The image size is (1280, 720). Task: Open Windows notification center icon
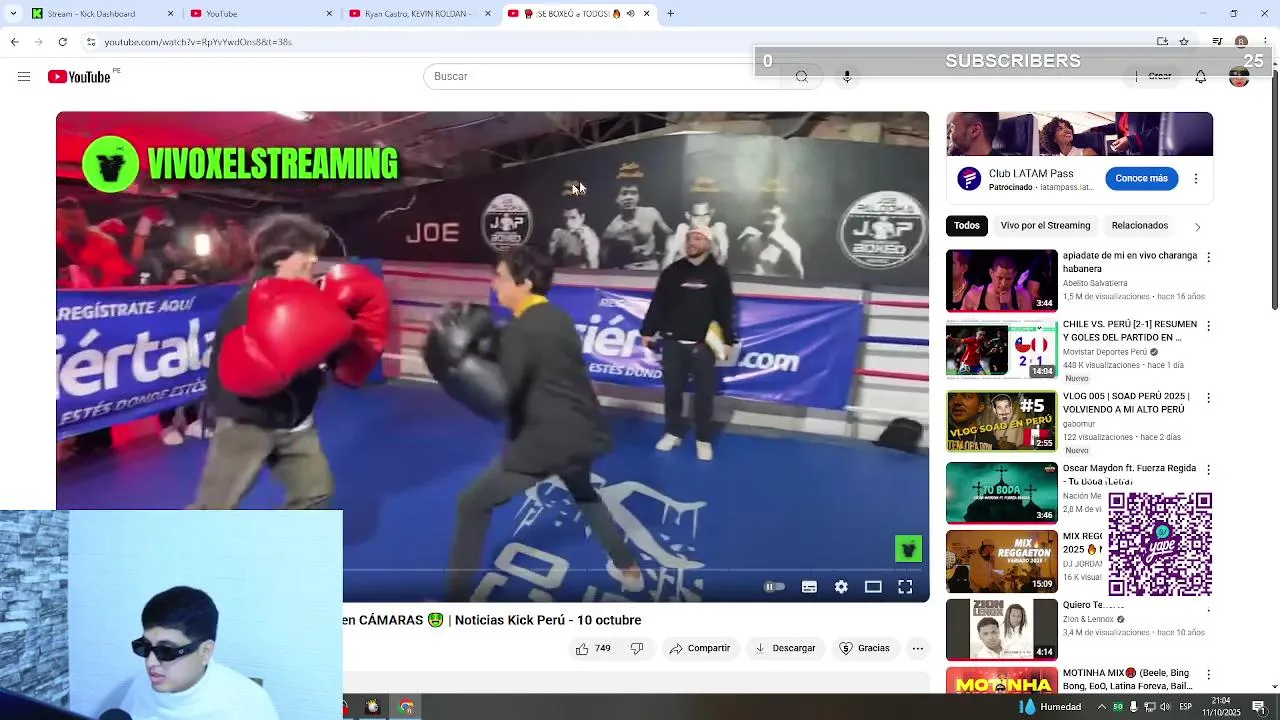click(1259, 707)
